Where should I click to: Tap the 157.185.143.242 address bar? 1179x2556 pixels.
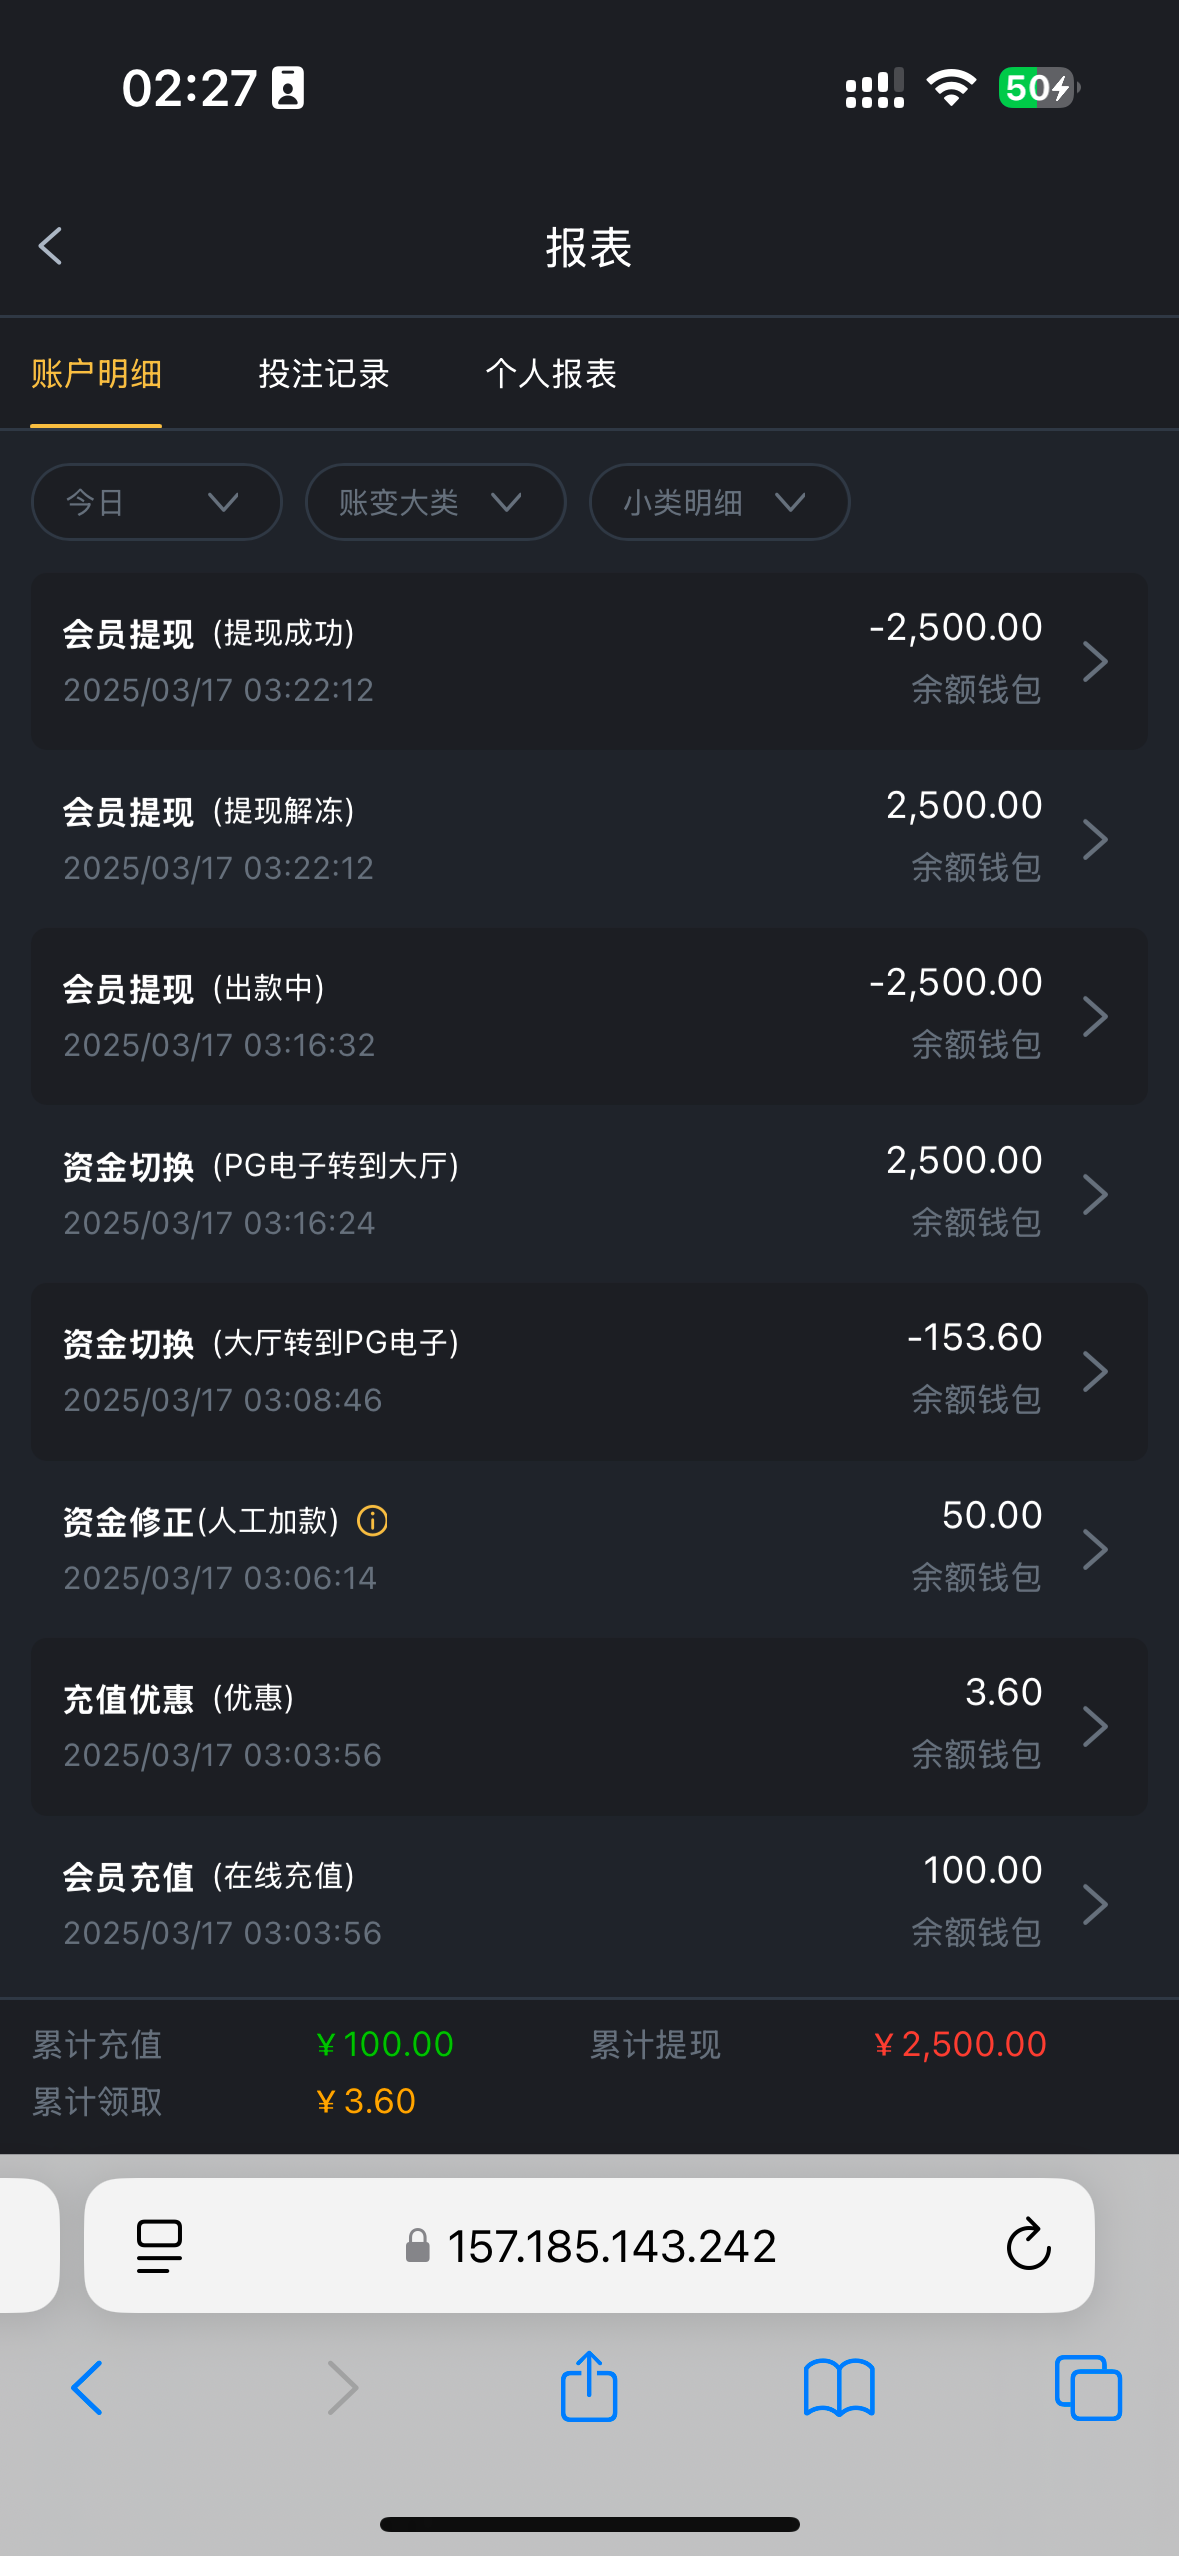611,2246
